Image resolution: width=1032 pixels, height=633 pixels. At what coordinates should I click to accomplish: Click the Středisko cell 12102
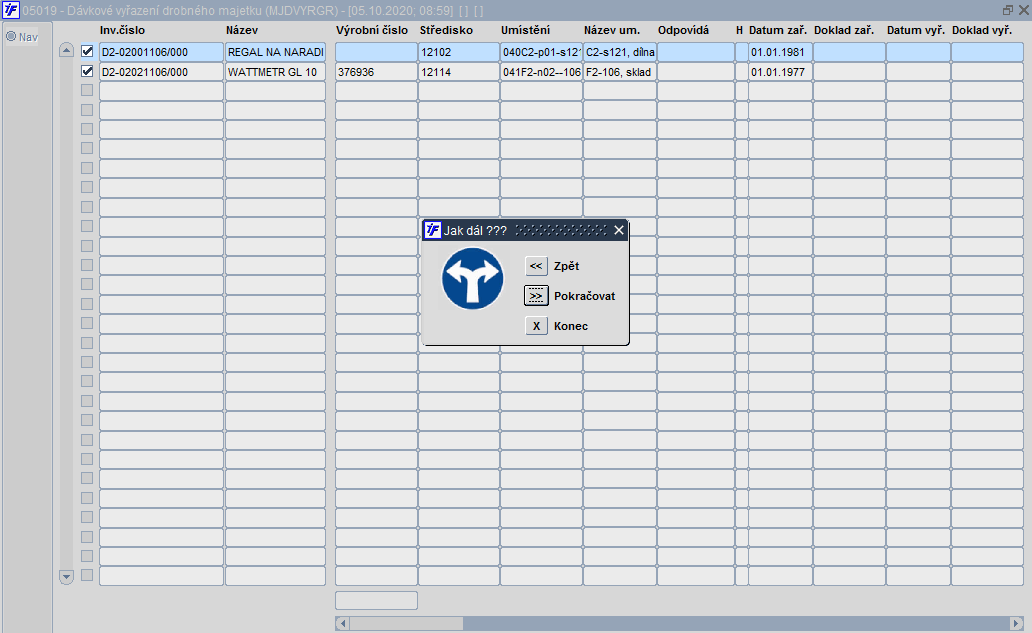pos(459,52)
